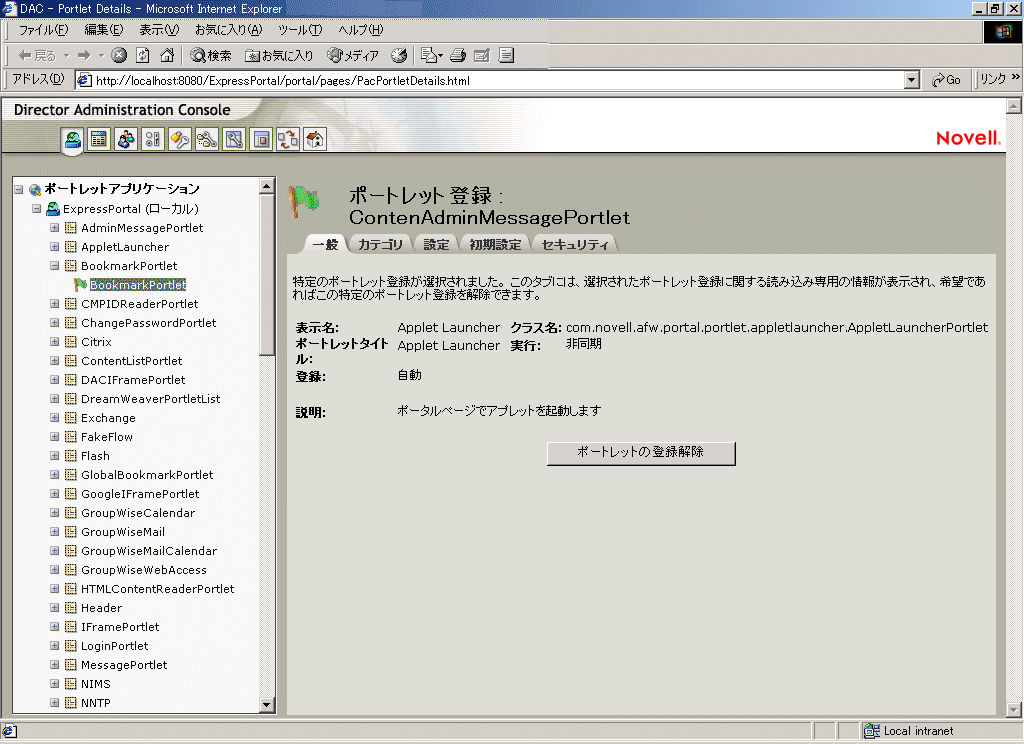This screenshot has height=744, width=1024.
Task: Go to the browser Home page icon
Action: (x=167, y=56)
